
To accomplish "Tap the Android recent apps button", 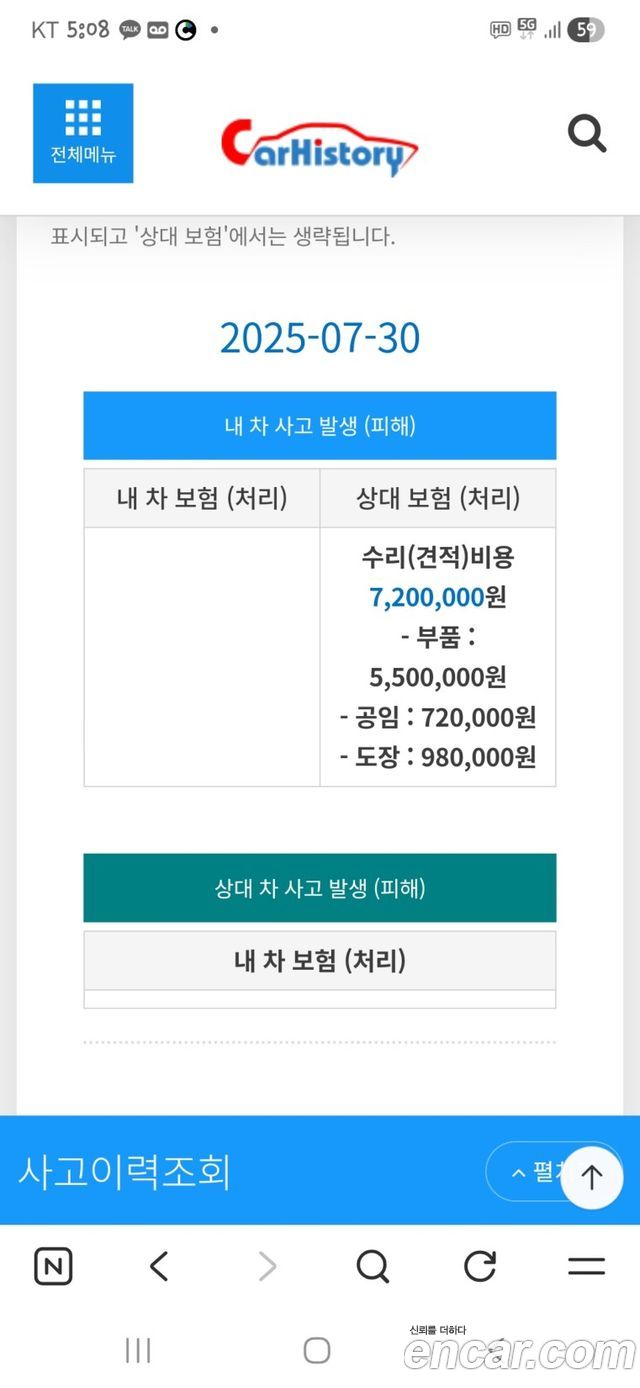I will 138,1350.
